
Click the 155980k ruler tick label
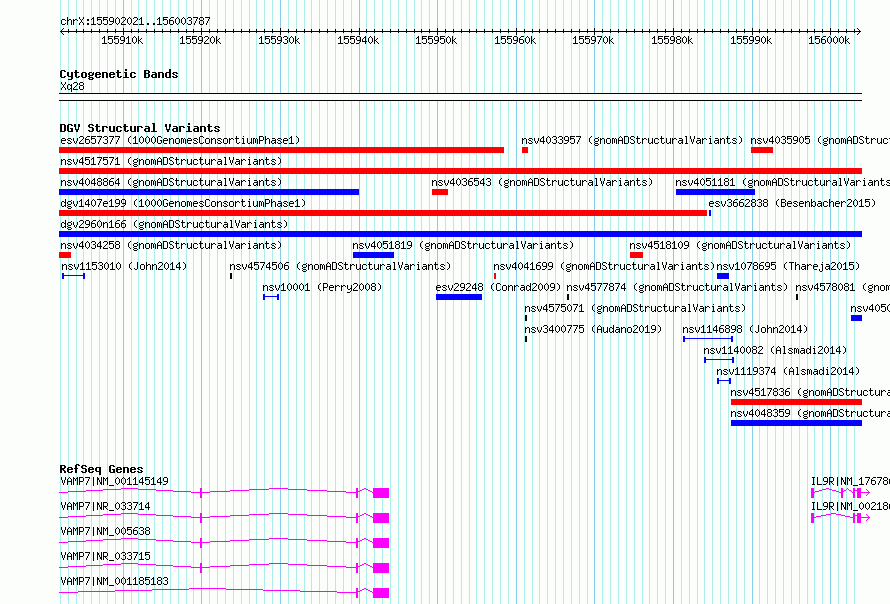(x=672, y=40)
